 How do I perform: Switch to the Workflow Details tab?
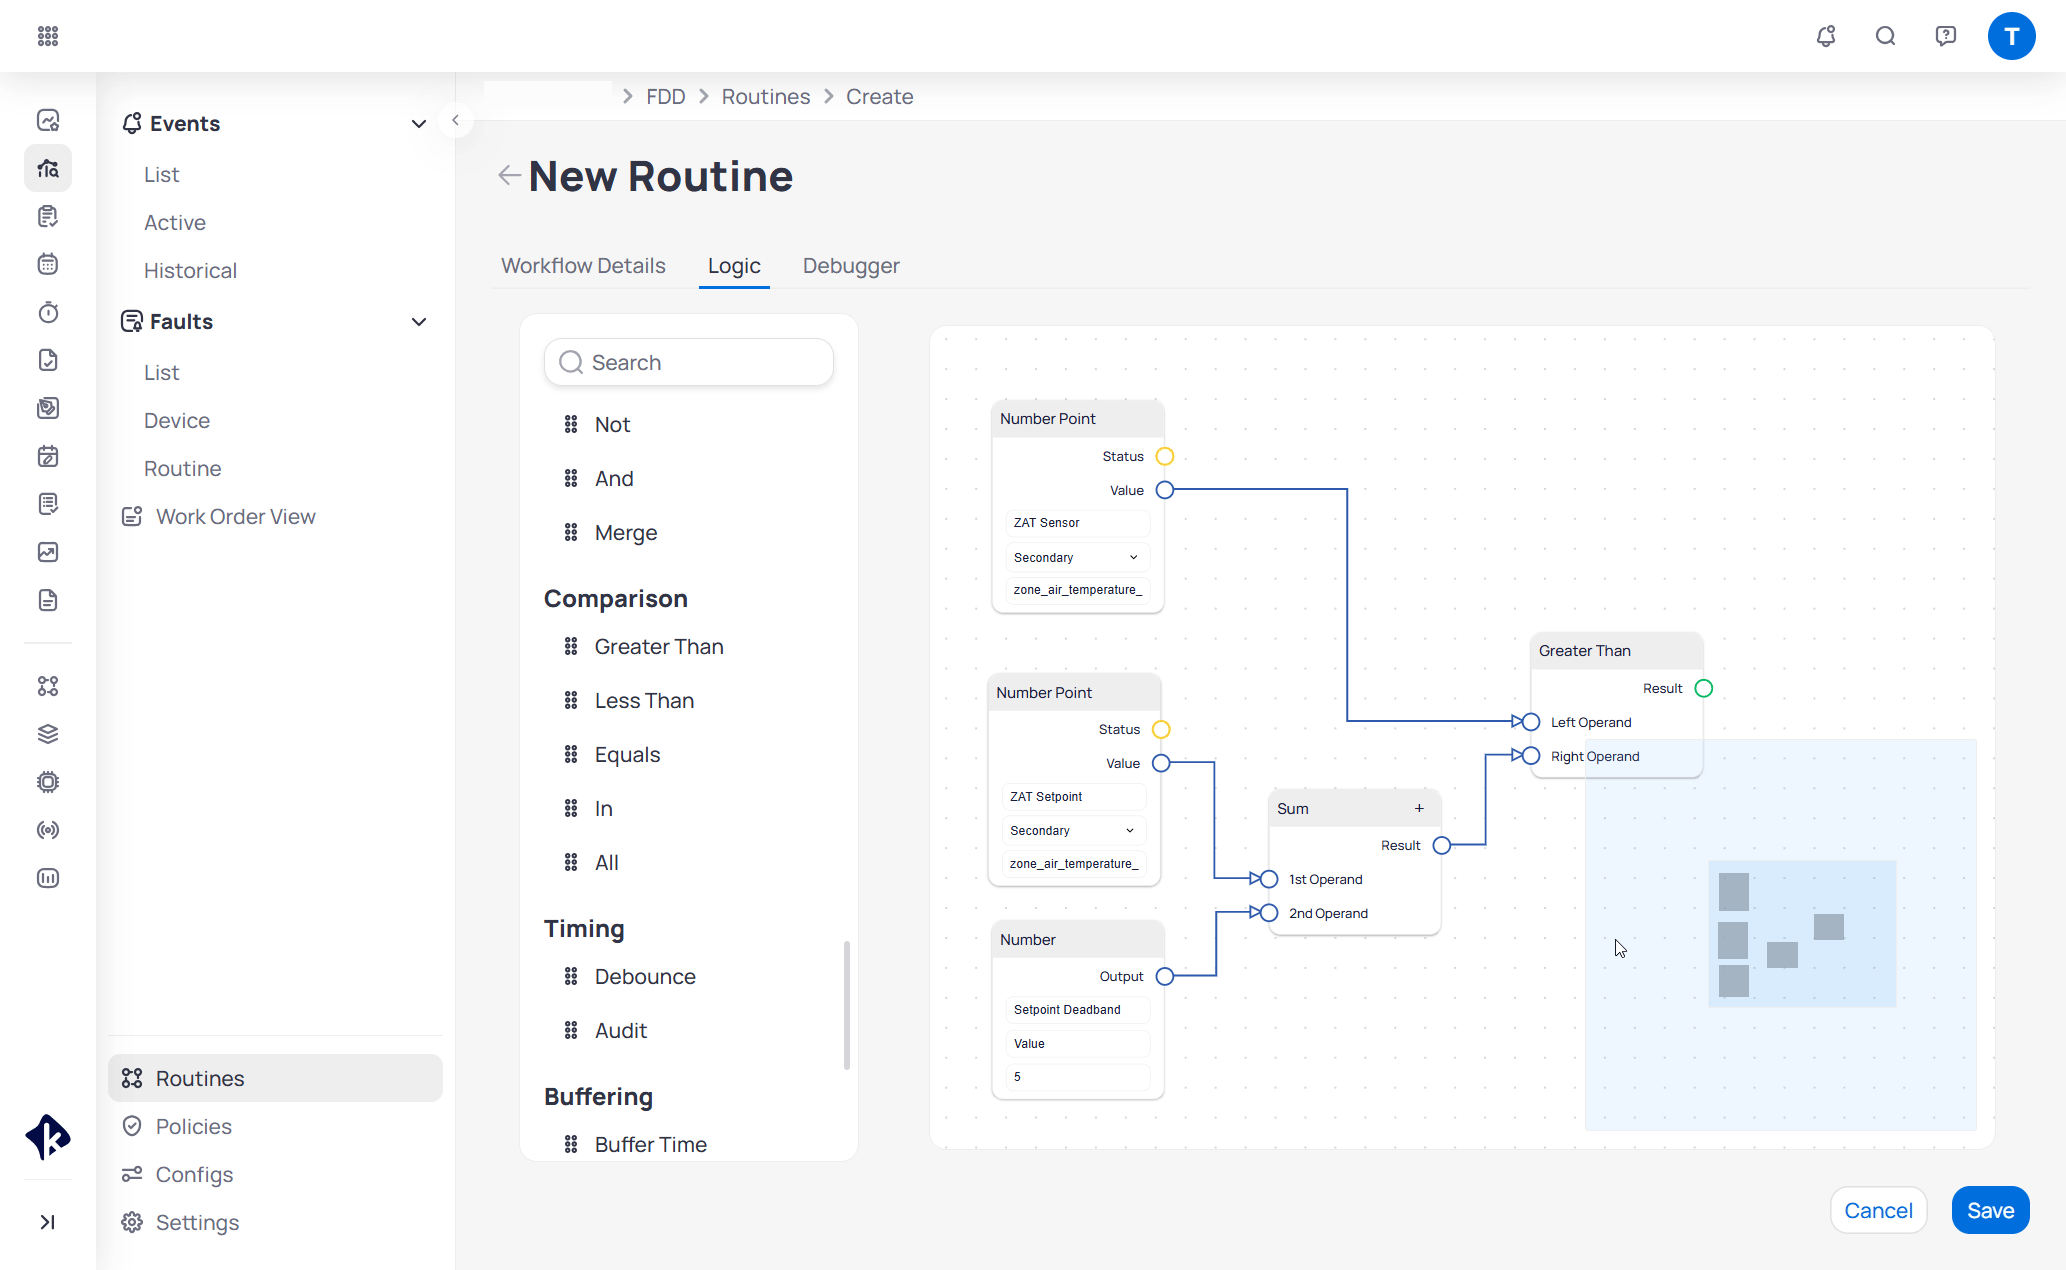[x=583, y=266]
